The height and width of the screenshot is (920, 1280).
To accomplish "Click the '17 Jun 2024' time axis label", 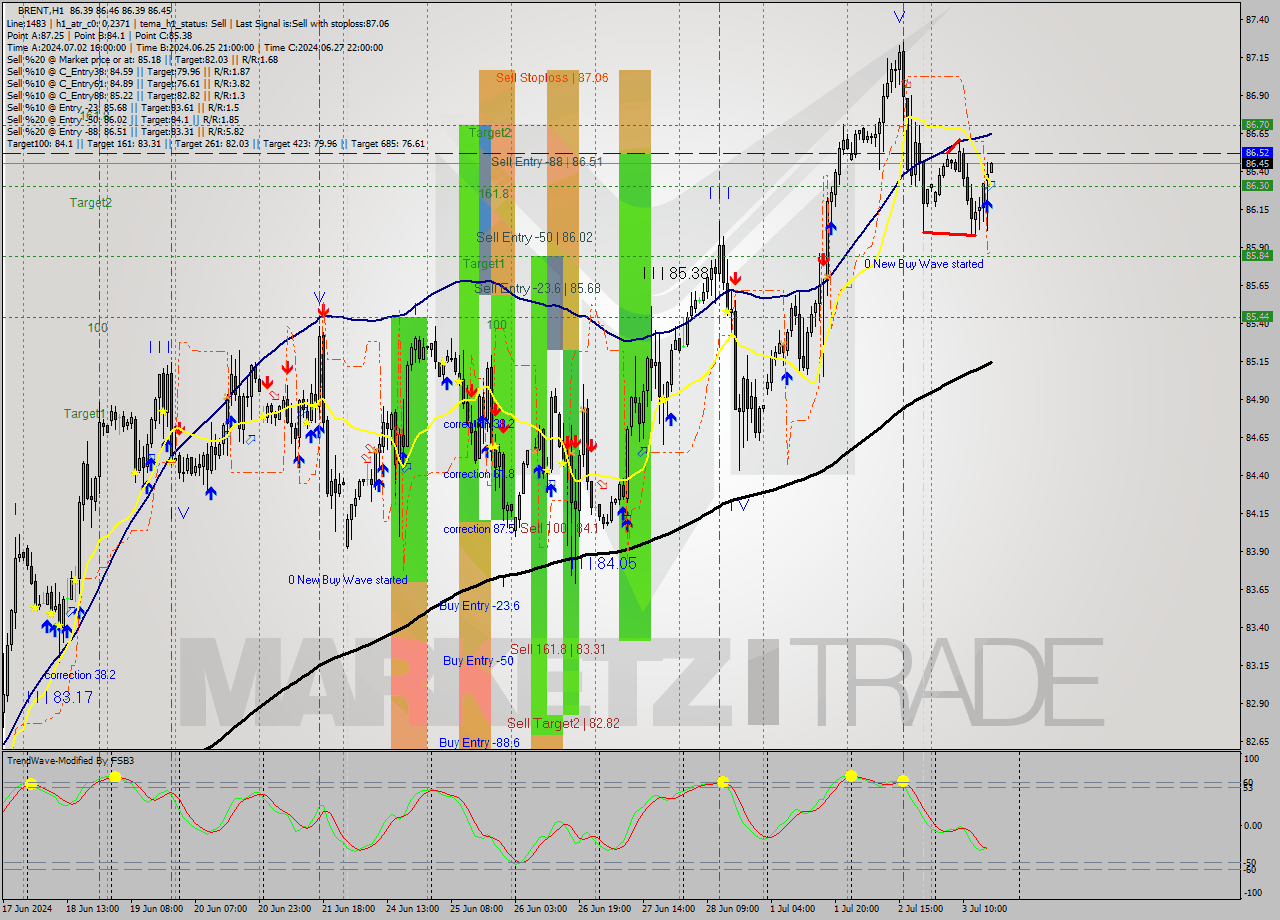I will tap(27, 908).
